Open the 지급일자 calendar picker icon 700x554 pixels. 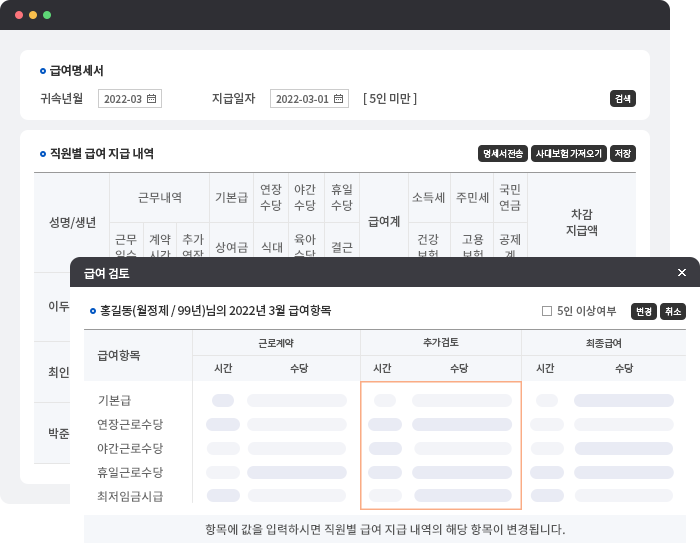point(338,99)
